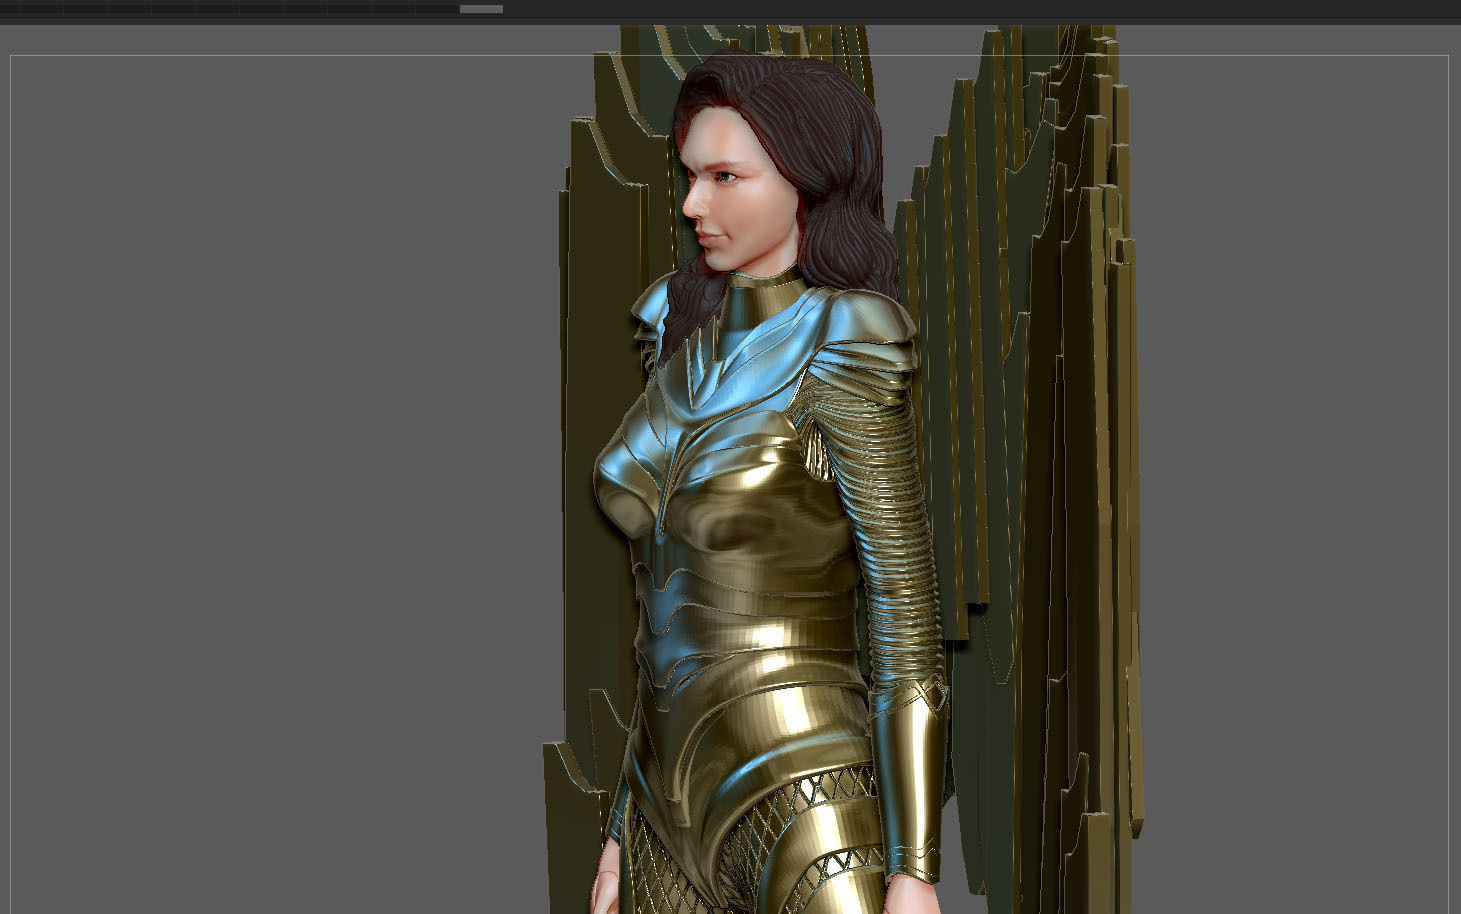
Task: Click the highlighted light-gray segment in top strip
Action: (x=481, y=9)
